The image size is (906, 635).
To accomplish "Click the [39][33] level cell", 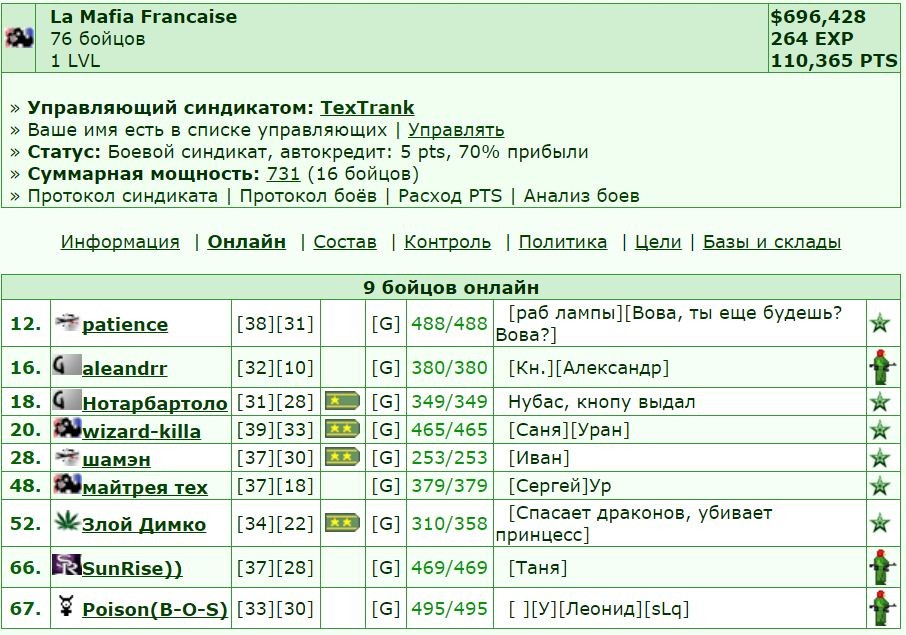I will [x=275, y=430].
